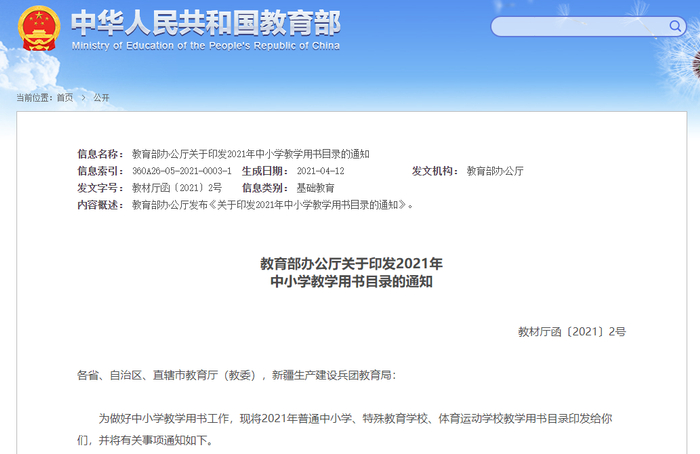Click the 信息索引 label
Image resolution: width=700 pixels, height=454 pixels.
pos(100,171)
